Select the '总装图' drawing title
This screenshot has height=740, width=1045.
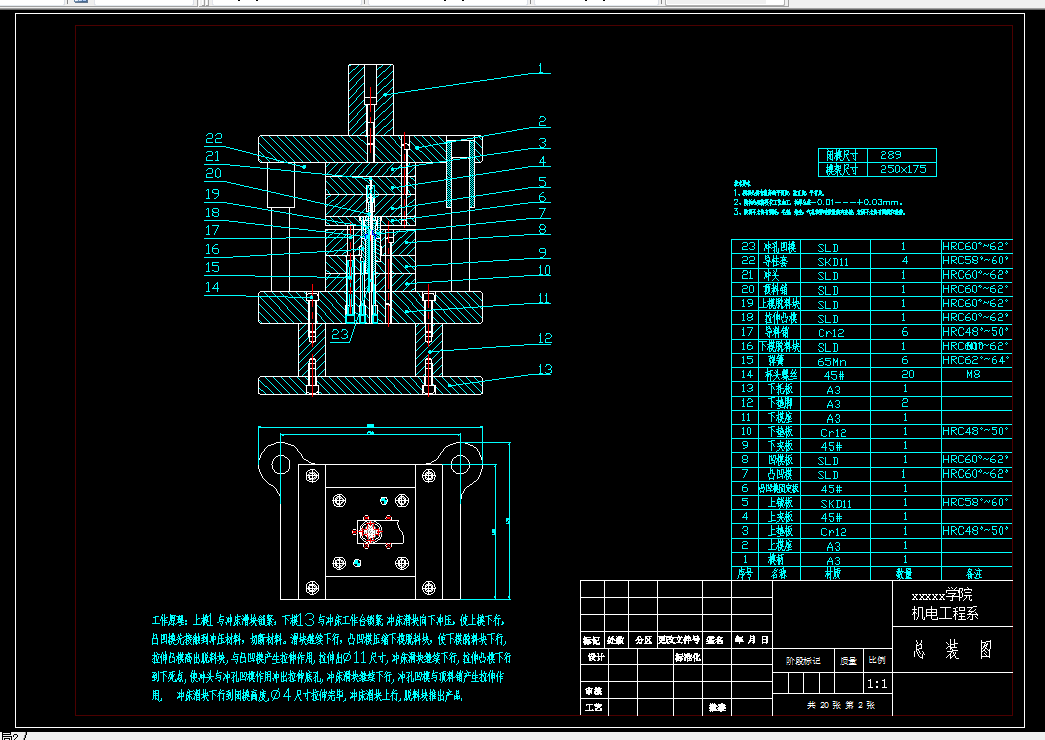[952, 649]
